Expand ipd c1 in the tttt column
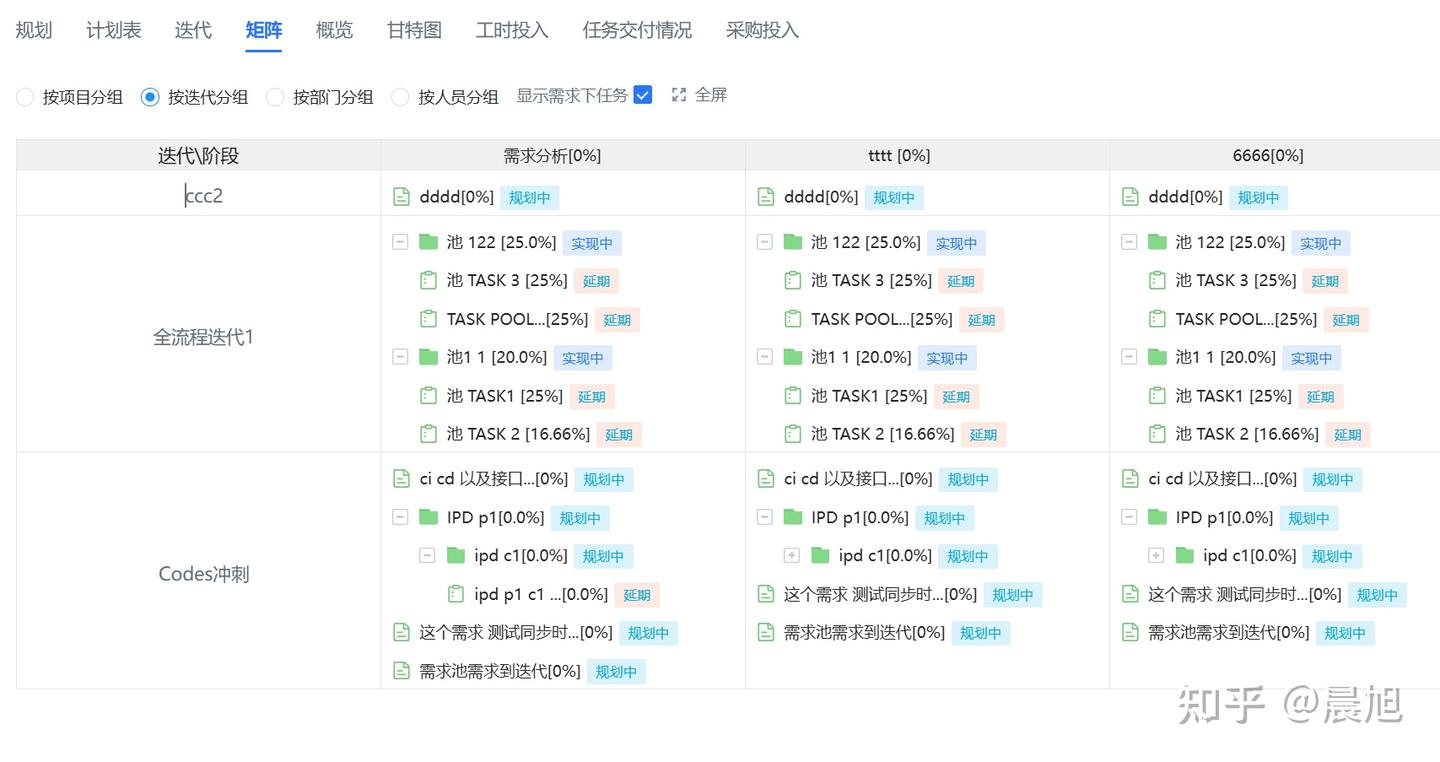This screenshot has height=762, width=1440. (792, 555)
